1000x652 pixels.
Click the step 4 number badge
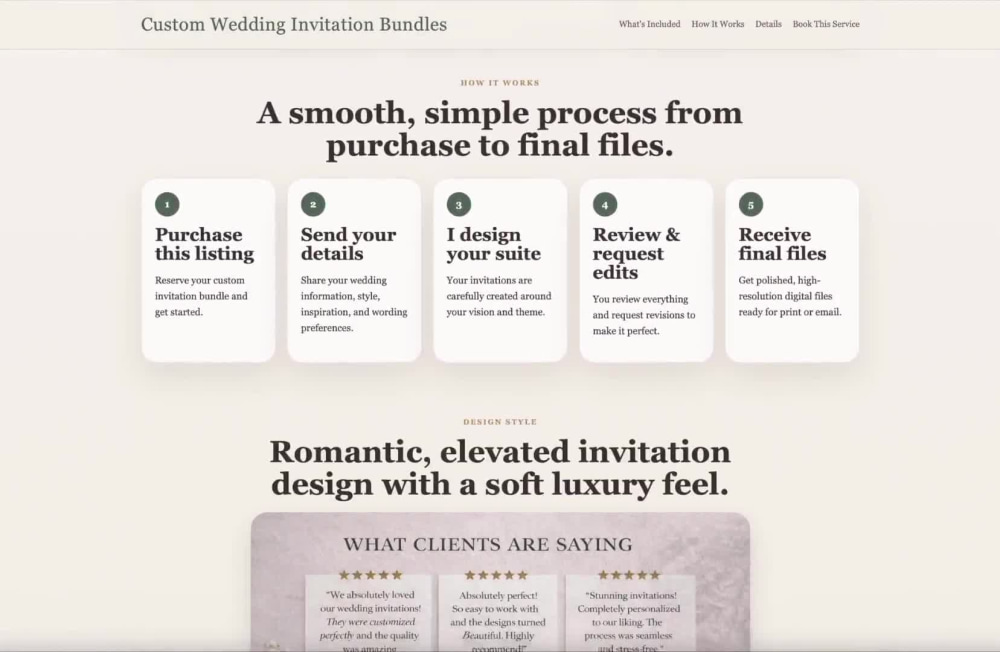(605, 205)
